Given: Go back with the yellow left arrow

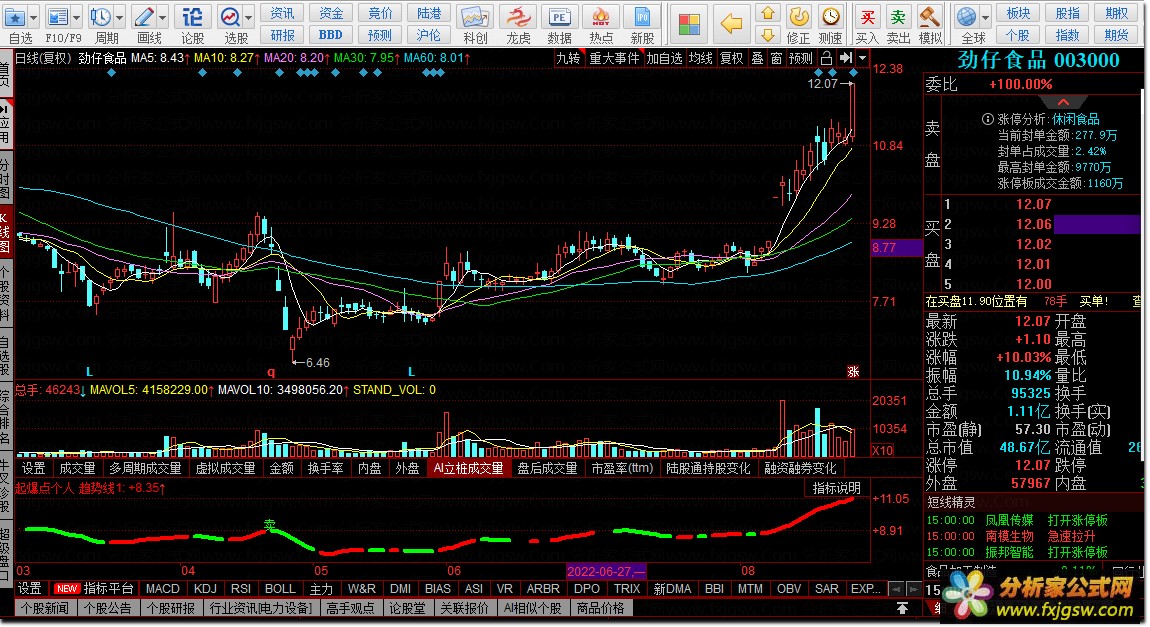Looking at the screenshot, I should (731, 24).
